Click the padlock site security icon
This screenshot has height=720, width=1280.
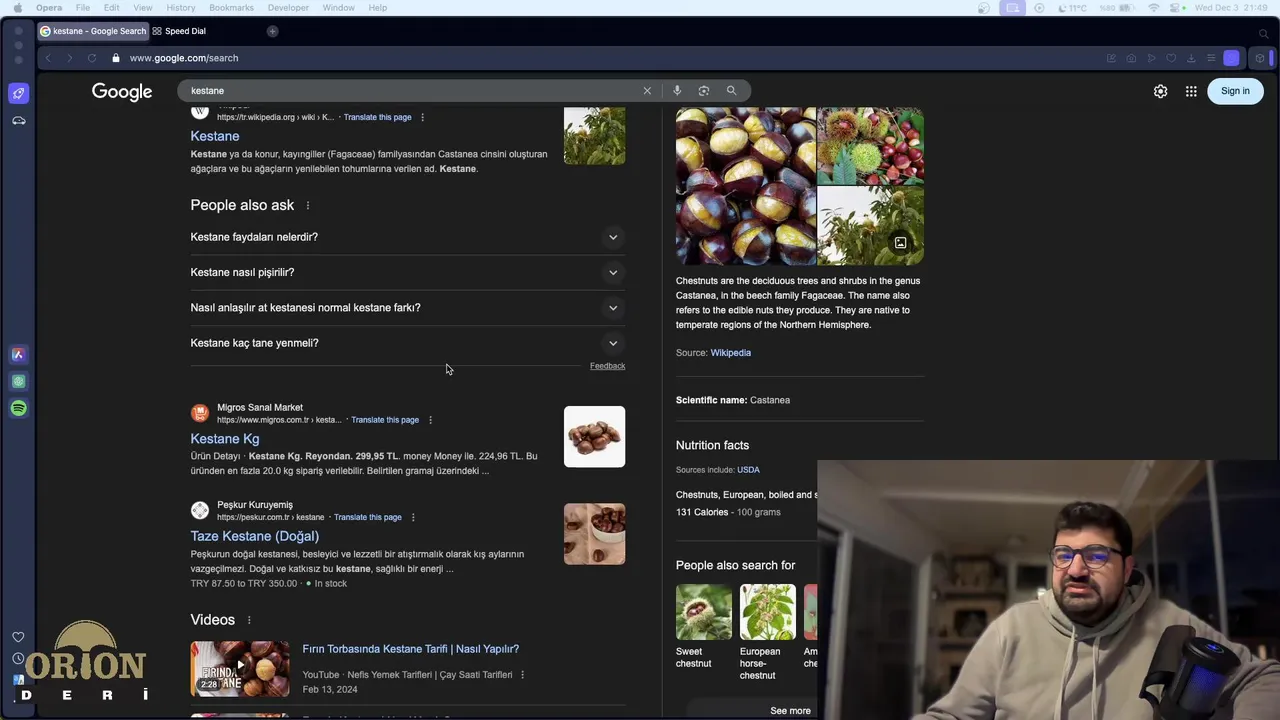116,58
